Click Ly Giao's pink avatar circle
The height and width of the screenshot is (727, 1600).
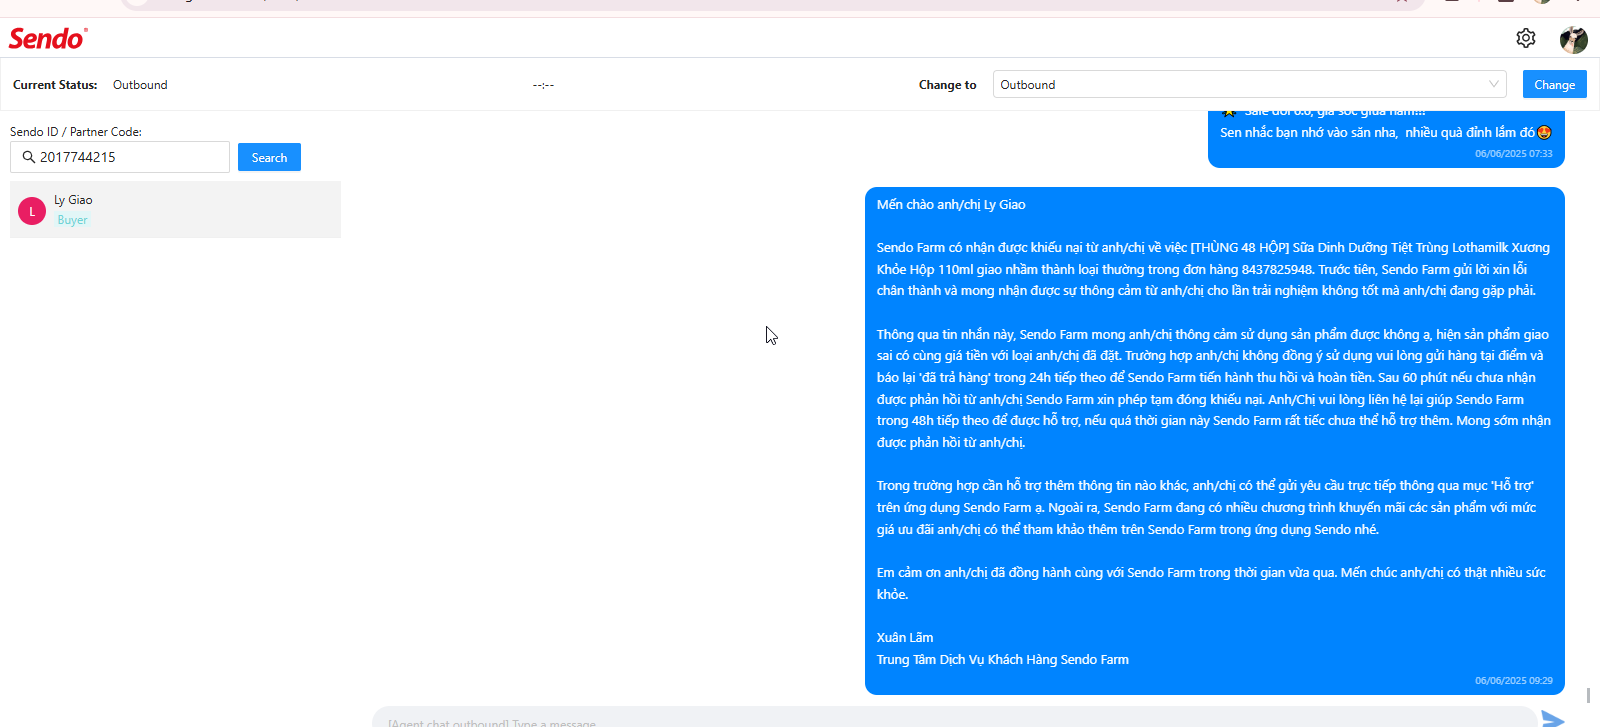coord(32,211)
